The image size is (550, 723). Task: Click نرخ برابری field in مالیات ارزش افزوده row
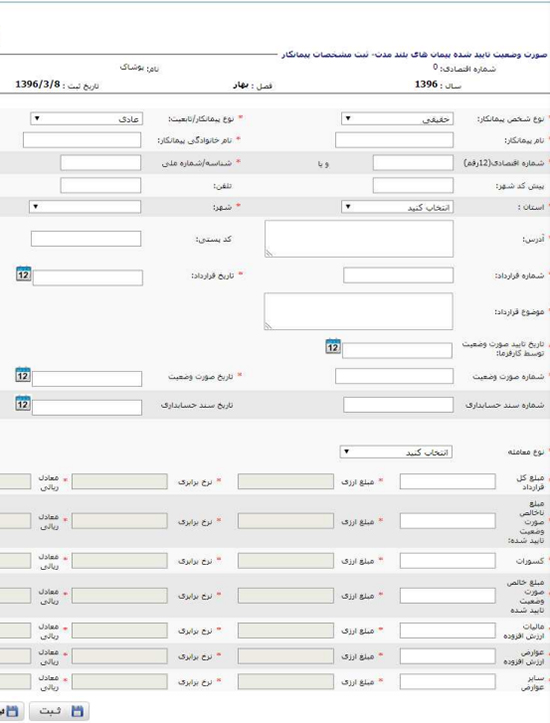pos(119,631)
